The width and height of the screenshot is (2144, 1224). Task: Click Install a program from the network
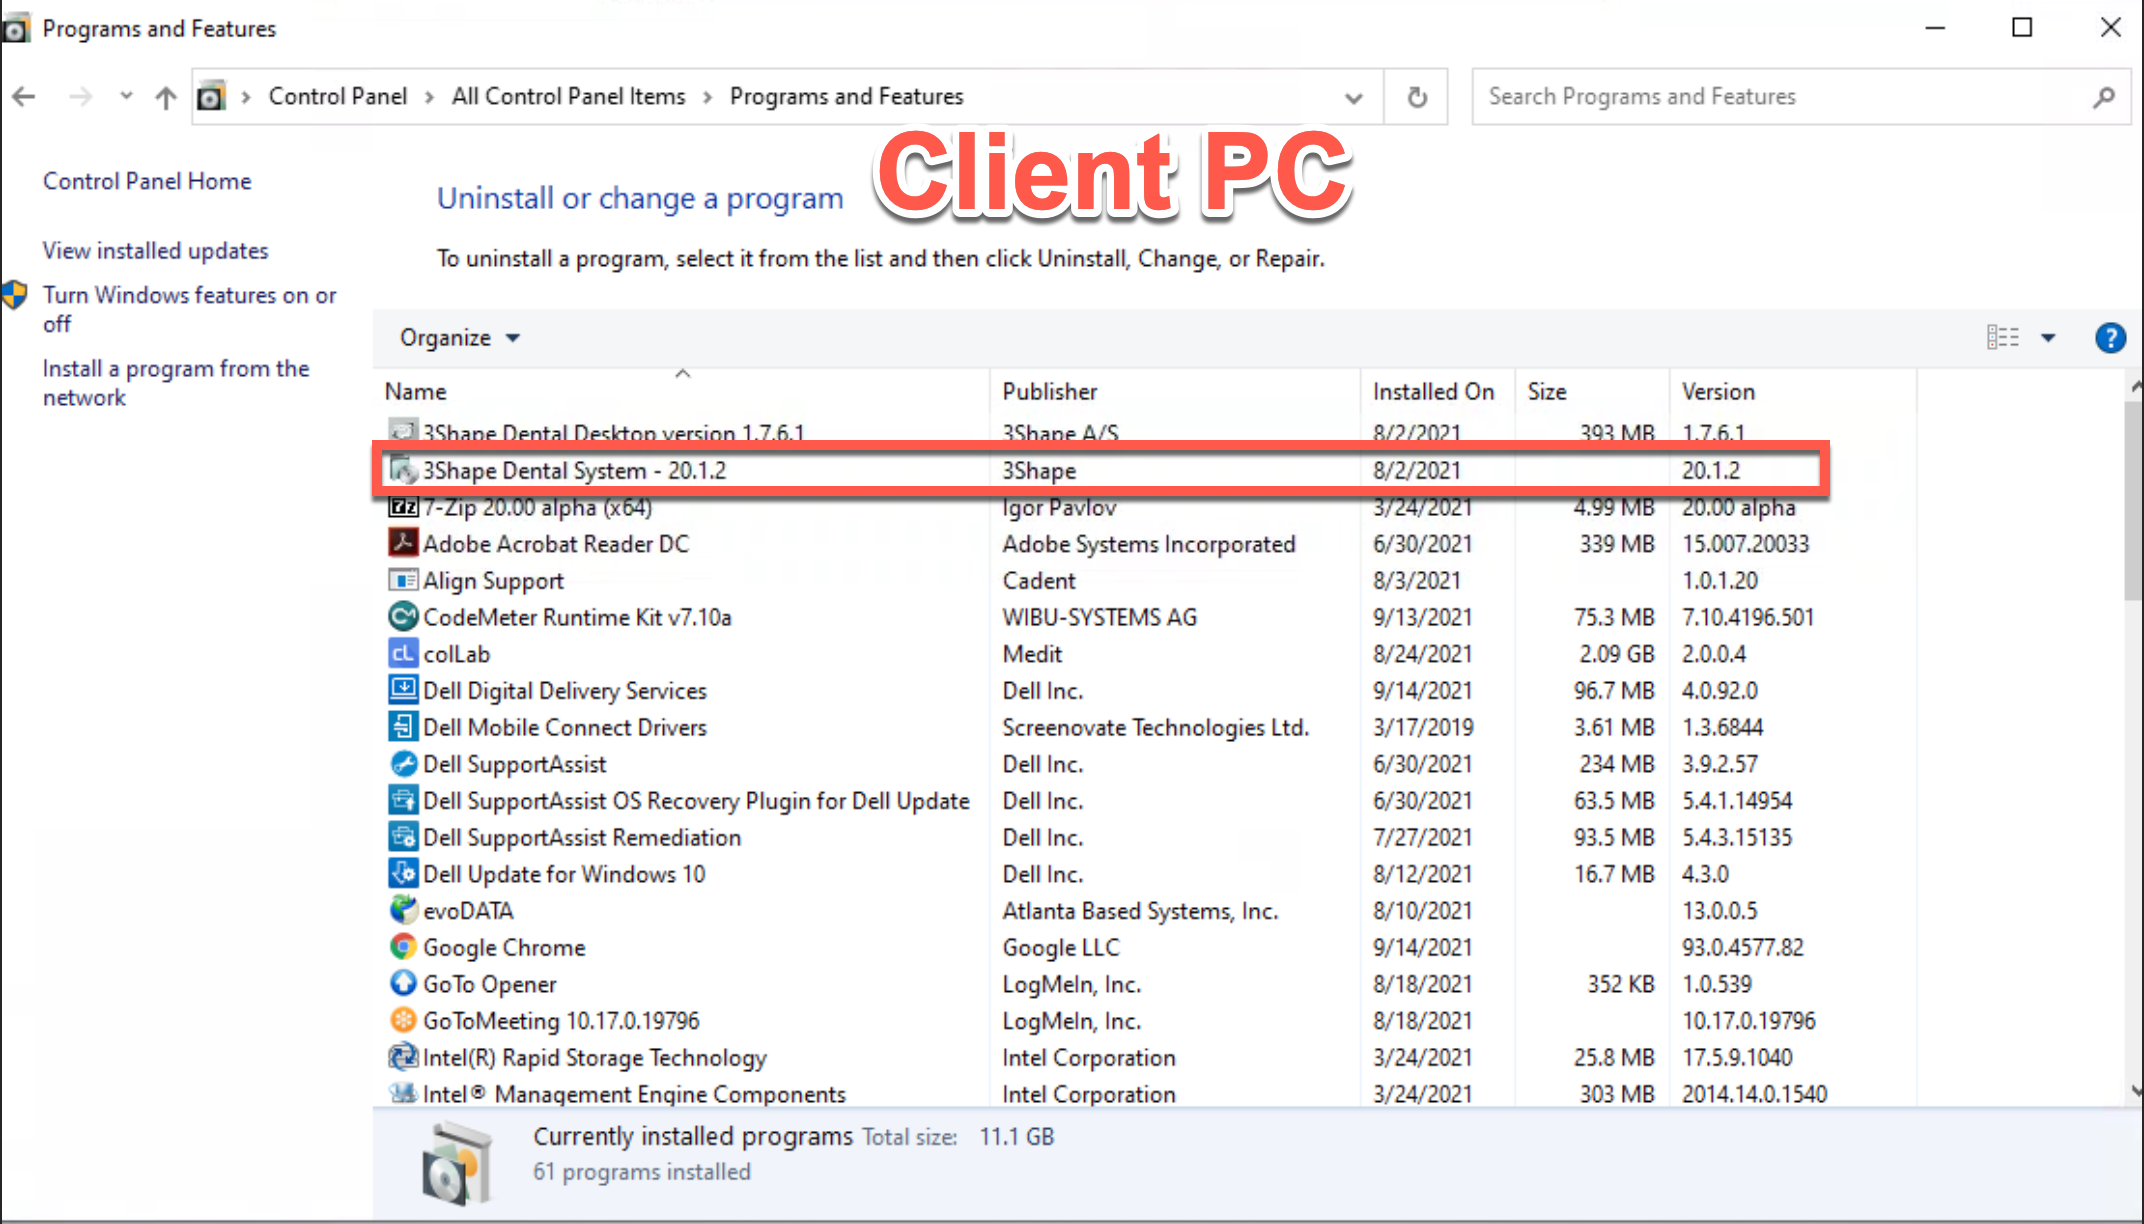[x=176, y=383]
